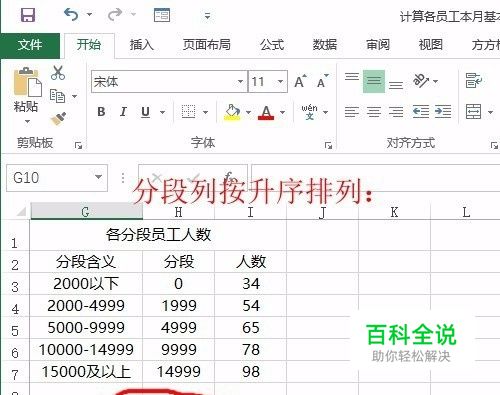Click the formula bar input area
Screen dimensions: 500x395
[x=376, y=178]
